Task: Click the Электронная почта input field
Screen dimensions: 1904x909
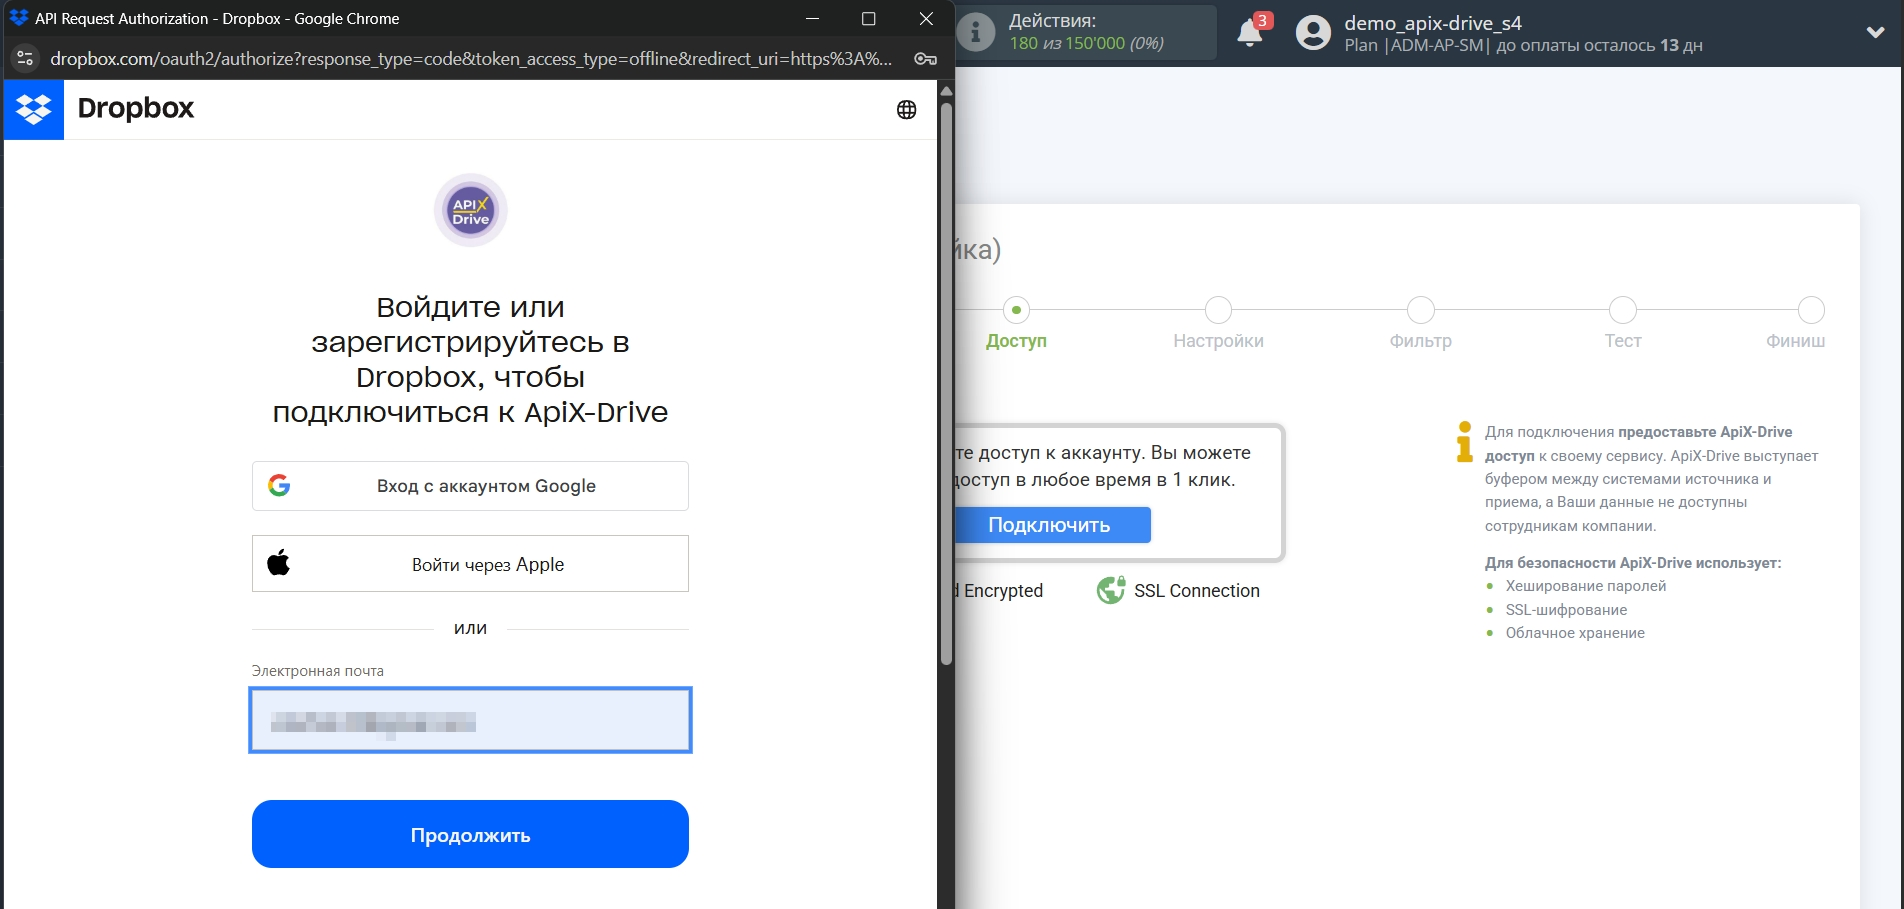Action: click(470, 720)
